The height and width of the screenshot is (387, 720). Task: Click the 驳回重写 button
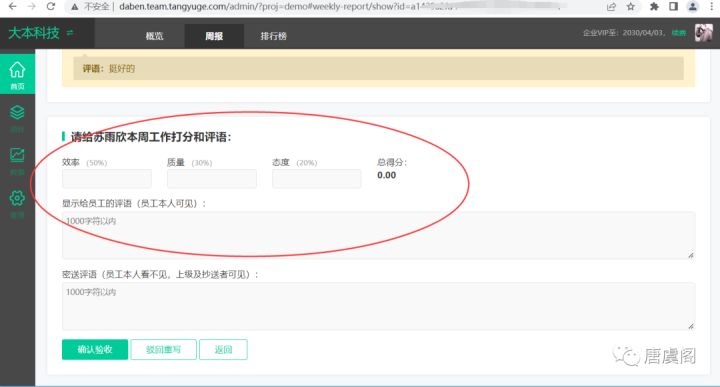click(x=163, y=349)
